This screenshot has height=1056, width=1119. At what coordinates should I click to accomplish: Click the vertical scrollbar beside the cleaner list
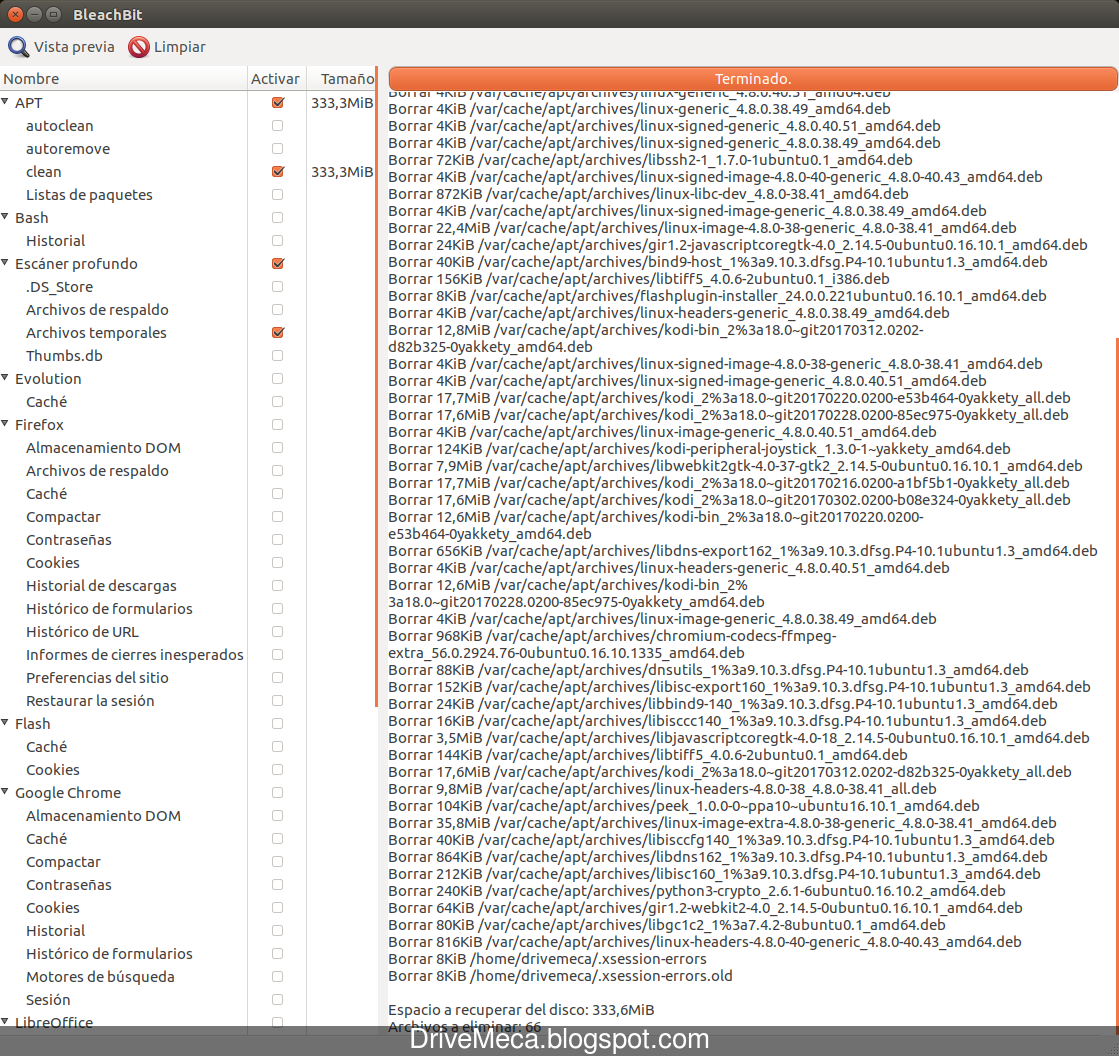coord(376,400)
